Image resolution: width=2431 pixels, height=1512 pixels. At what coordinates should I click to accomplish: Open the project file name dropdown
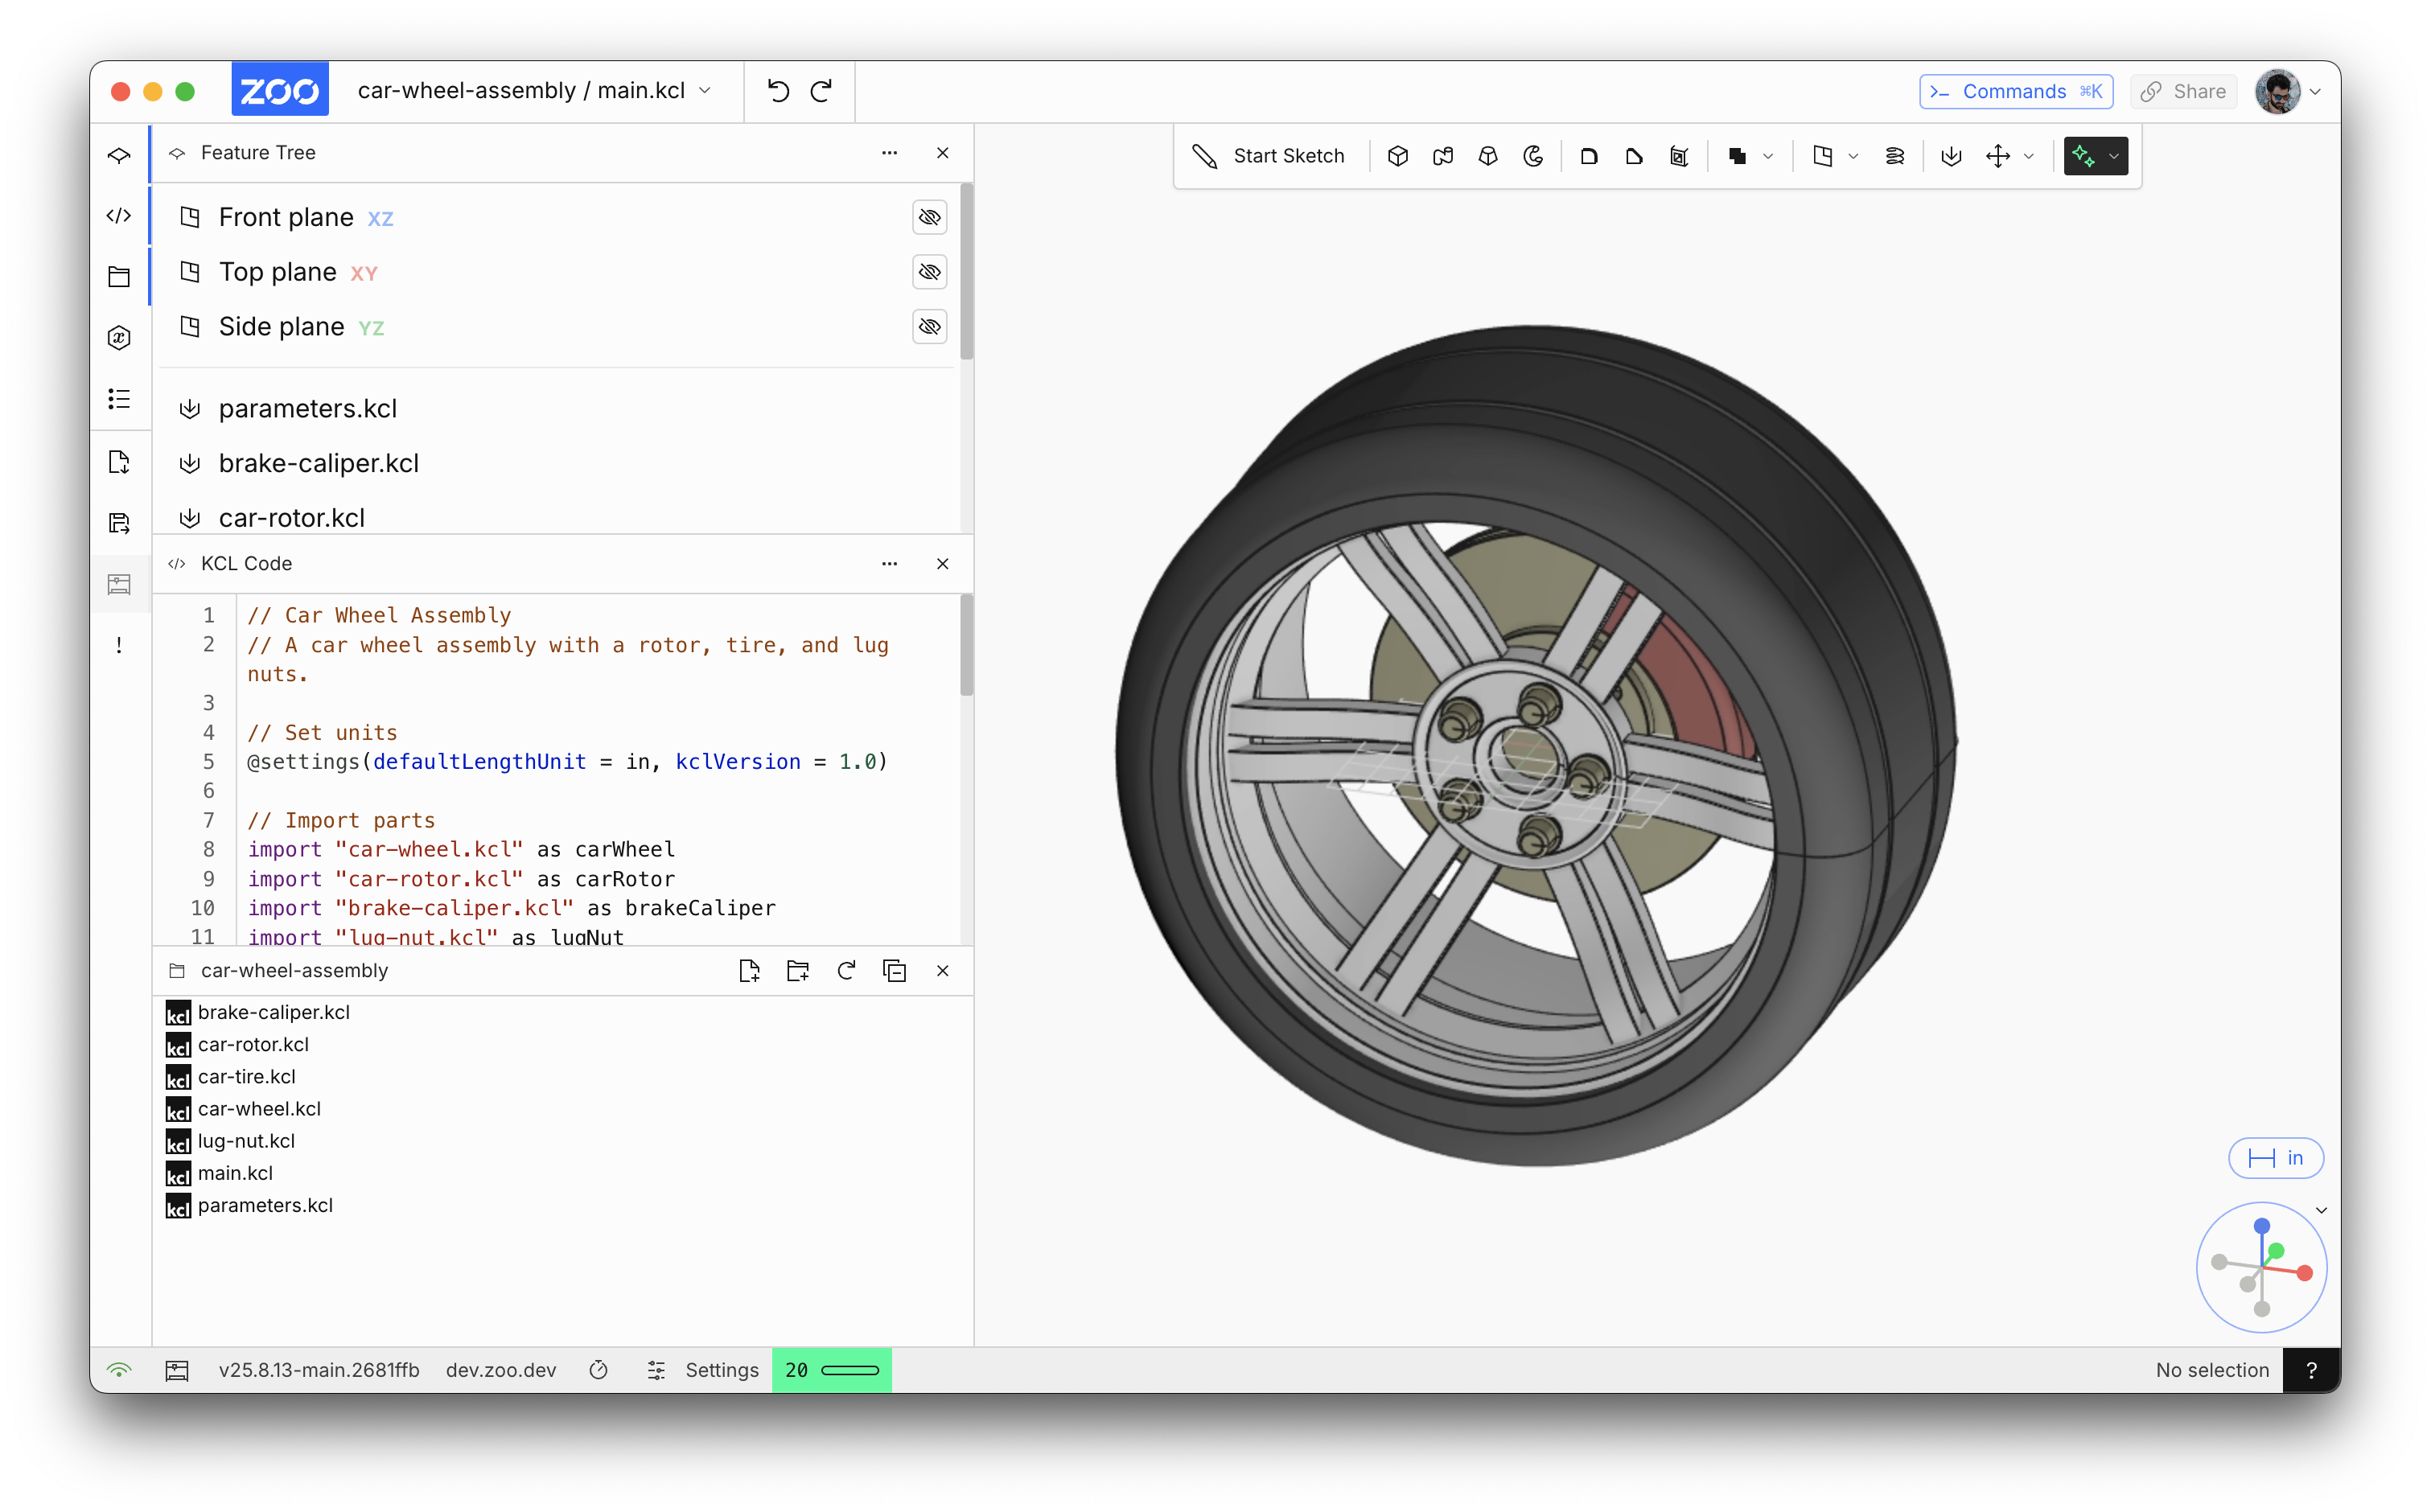(706, 91)
